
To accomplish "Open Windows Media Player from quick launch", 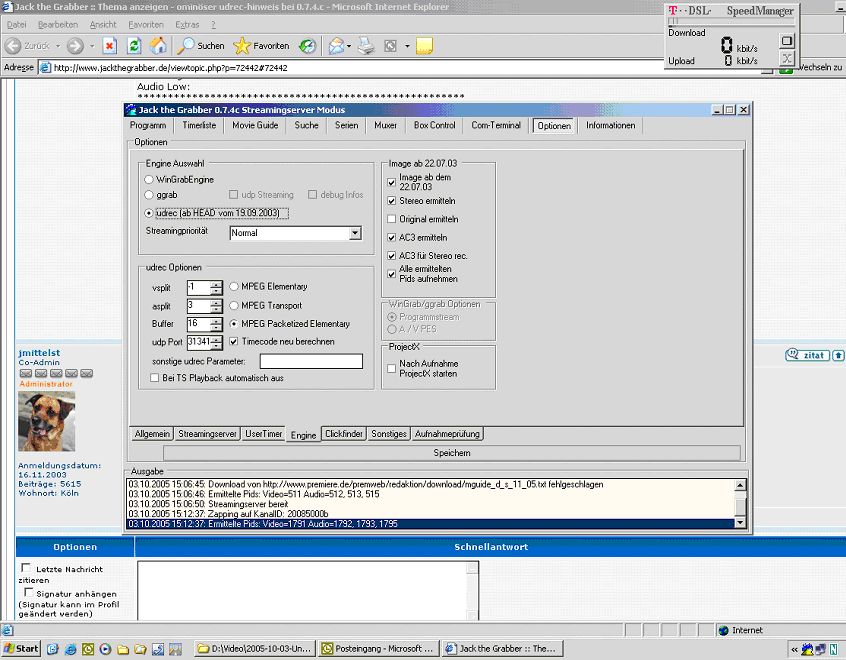I will [105, 649].
